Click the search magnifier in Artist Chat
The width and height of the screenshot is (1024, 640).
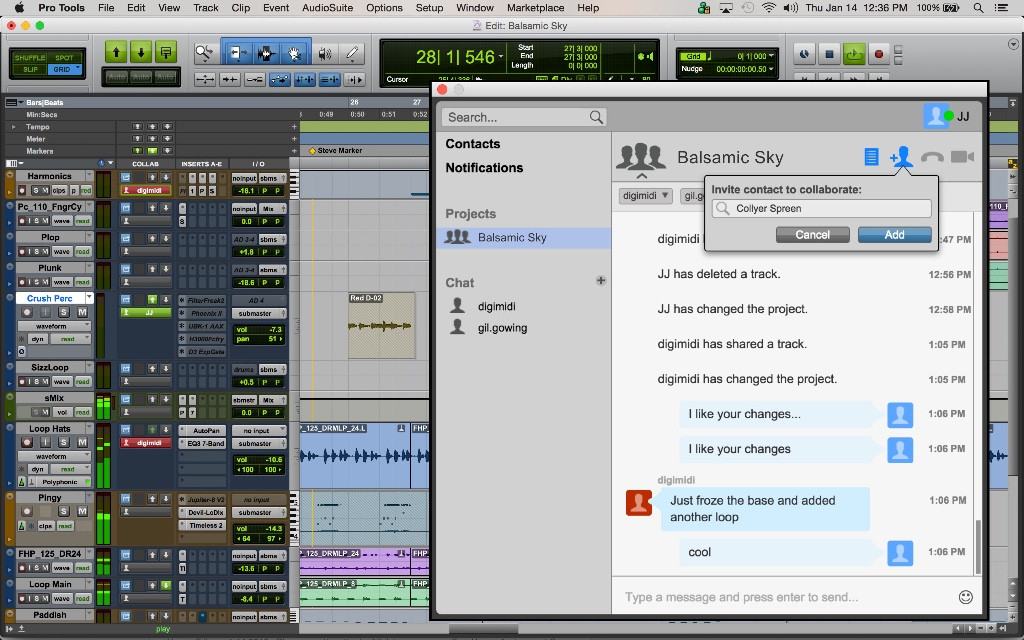(596, 117)
